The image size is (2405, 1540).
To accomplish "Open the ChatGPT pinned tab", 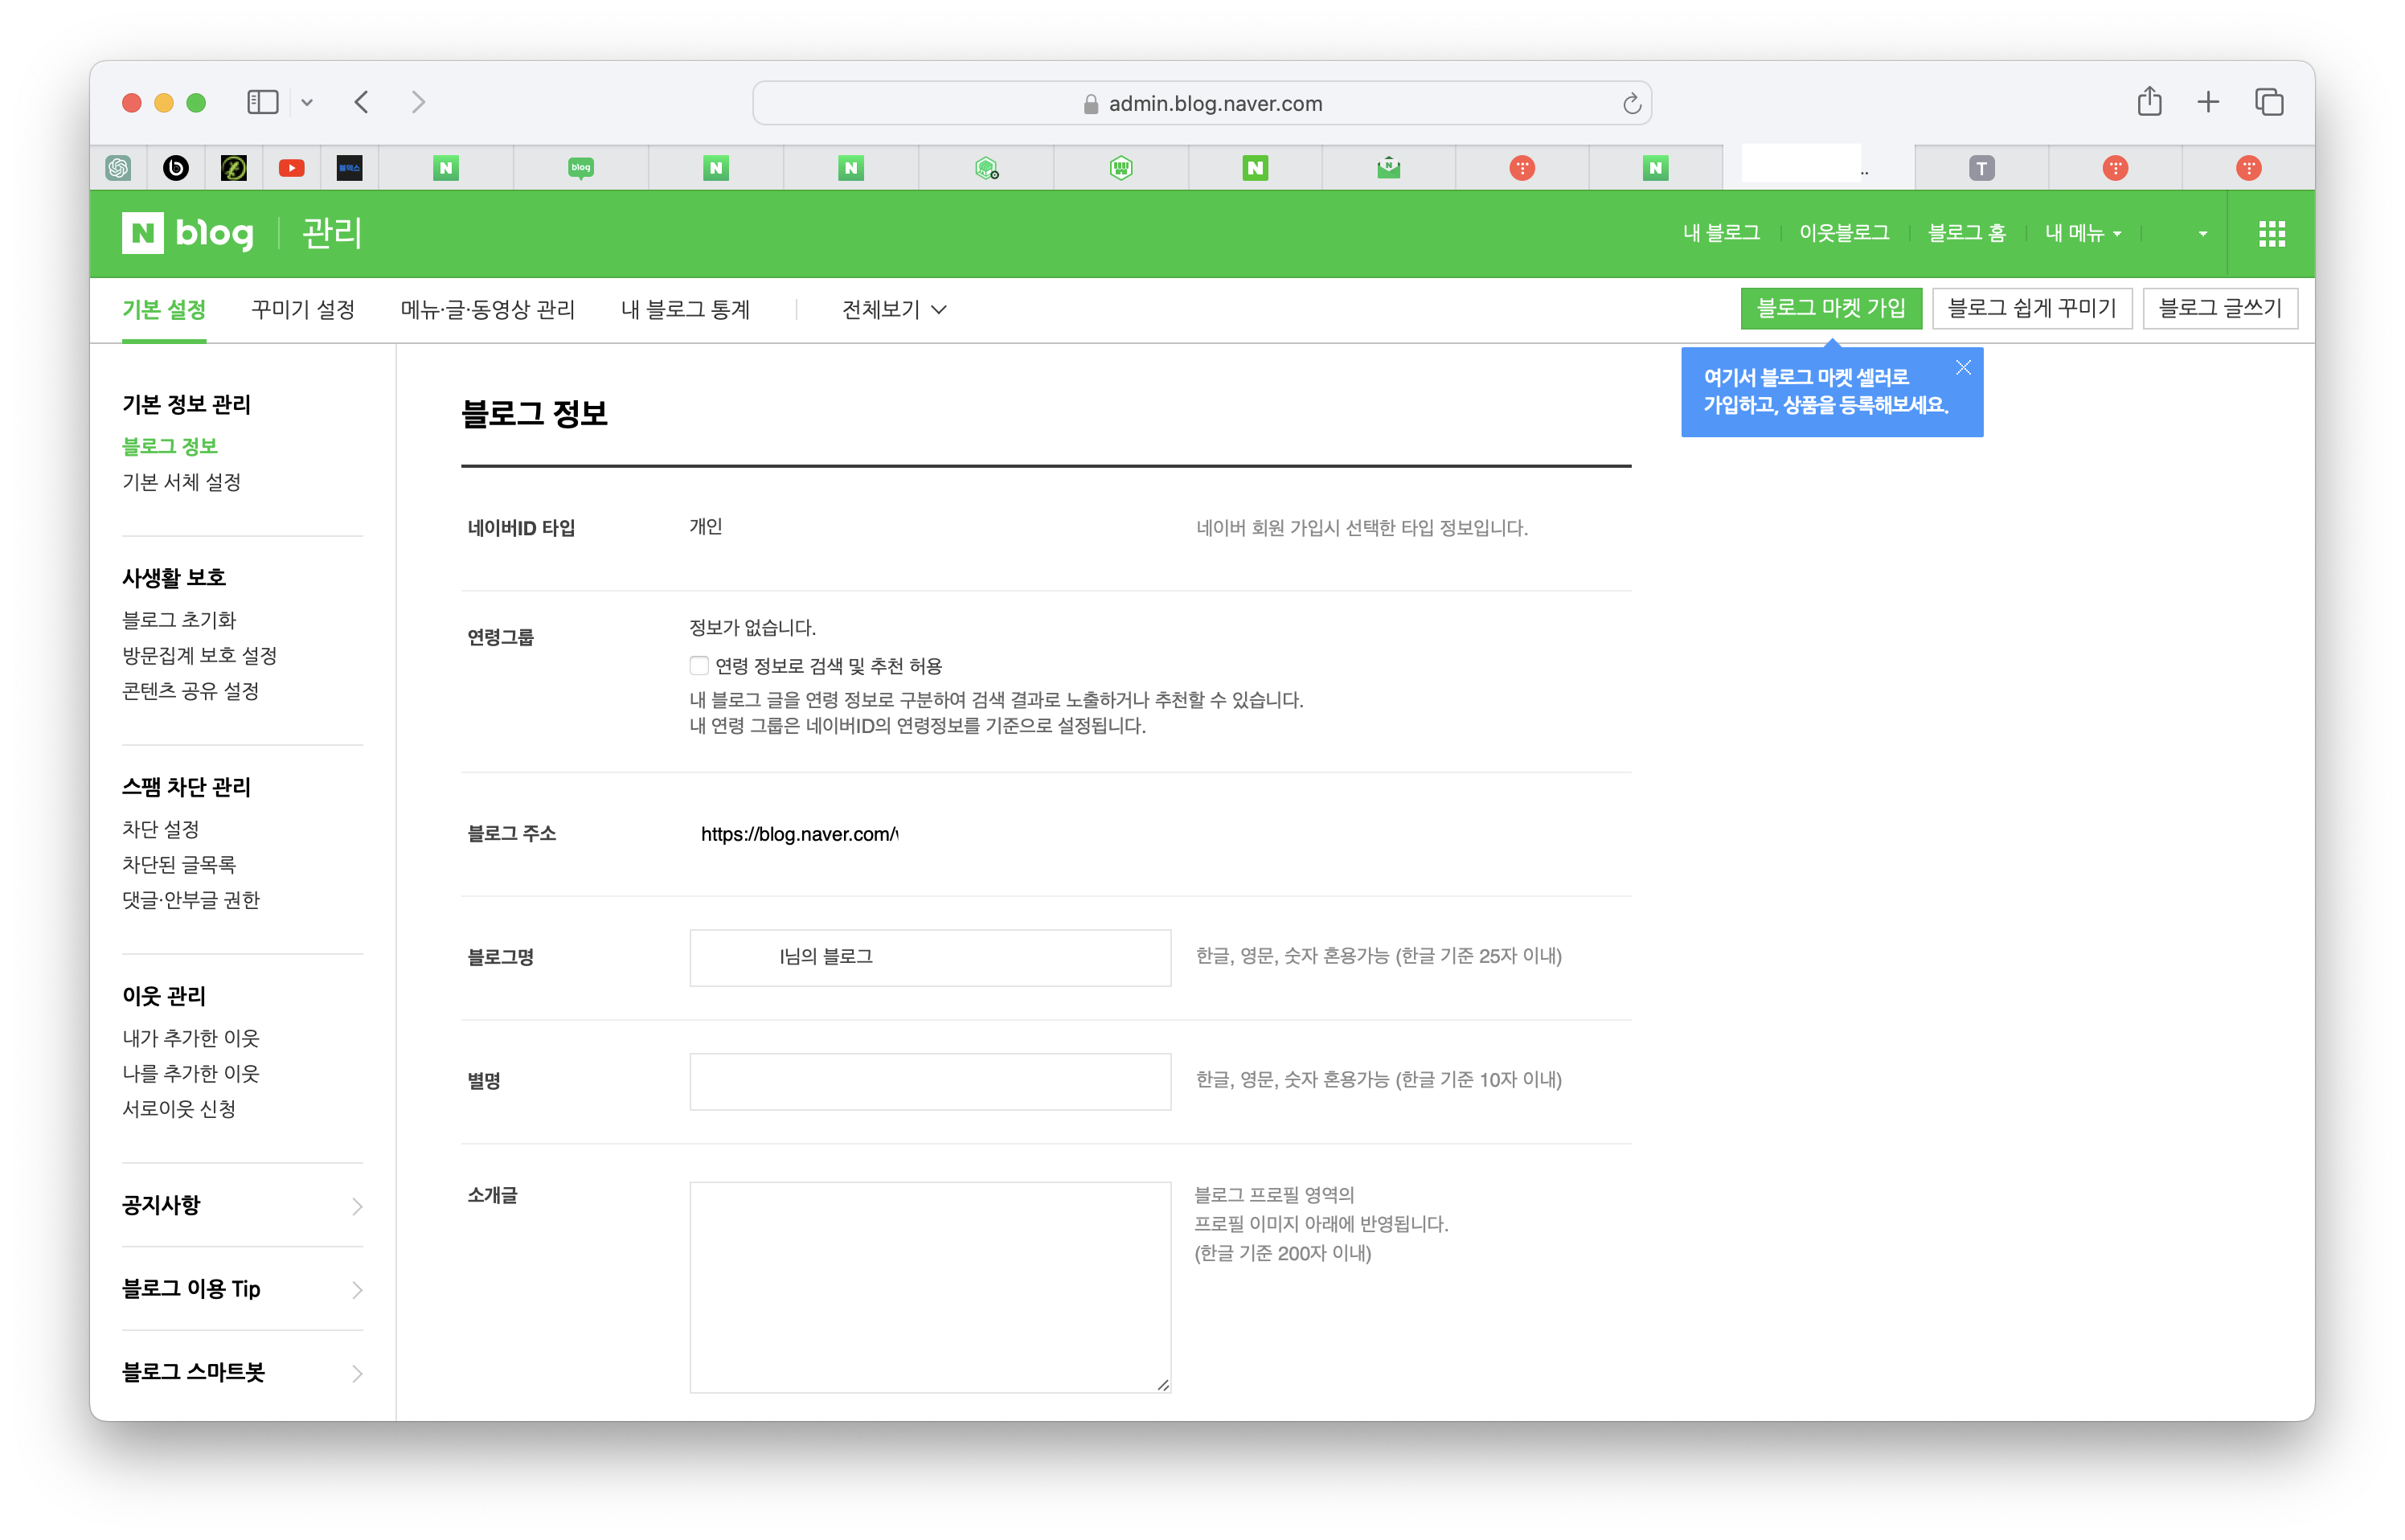I will pyautogui.click(x=118, y=168).
